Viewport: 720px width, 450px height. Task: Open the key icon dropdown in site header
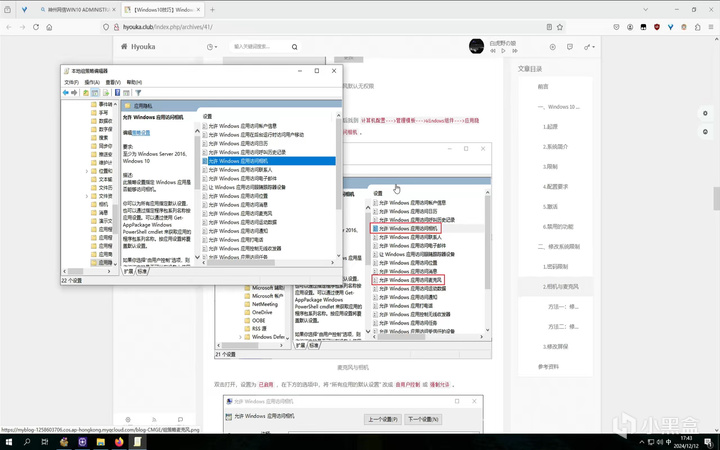point(589,47)
